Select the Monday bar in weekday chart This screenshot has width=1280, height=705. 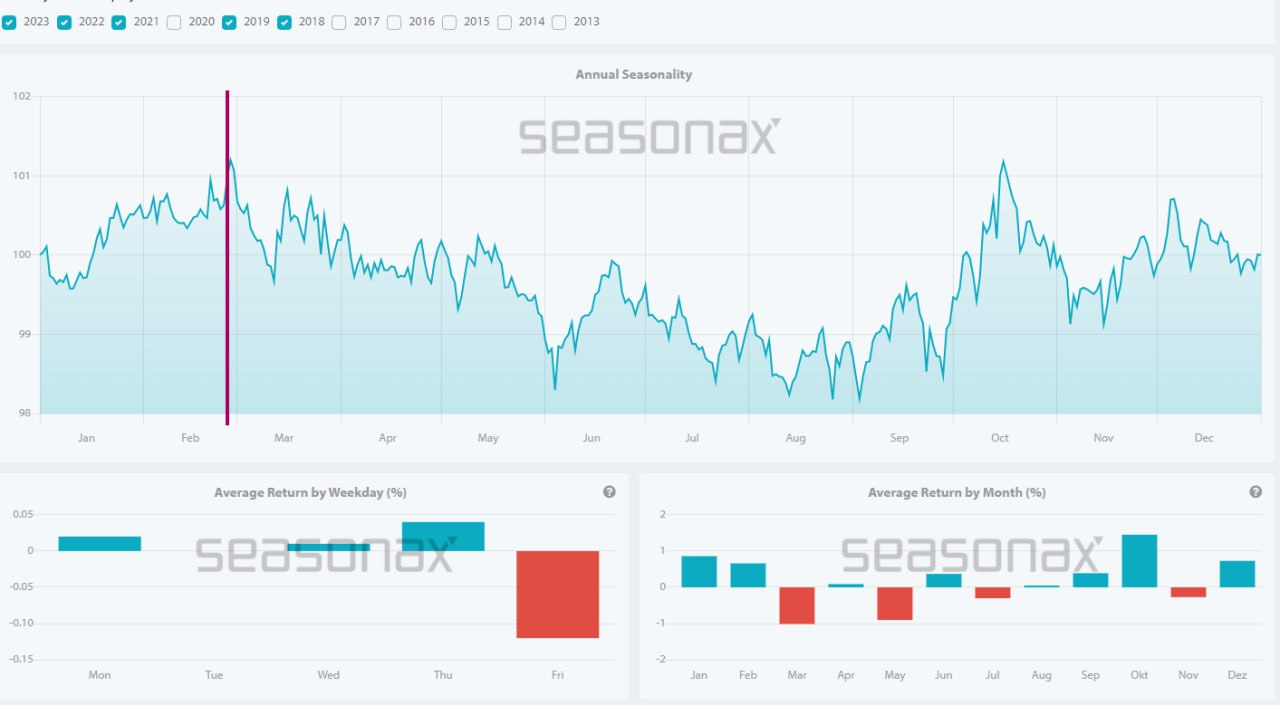(99, 544)
